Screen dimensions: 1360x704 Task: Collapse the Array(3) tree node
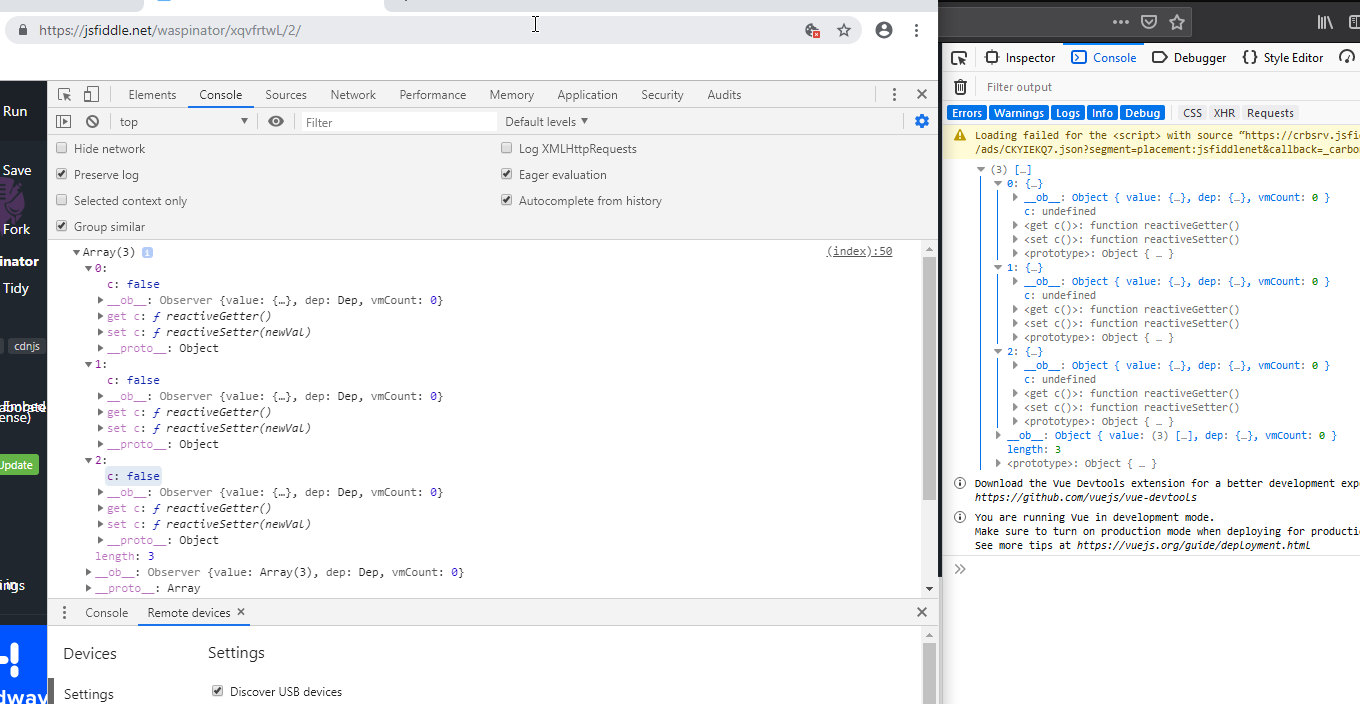(x=77, y=252)
